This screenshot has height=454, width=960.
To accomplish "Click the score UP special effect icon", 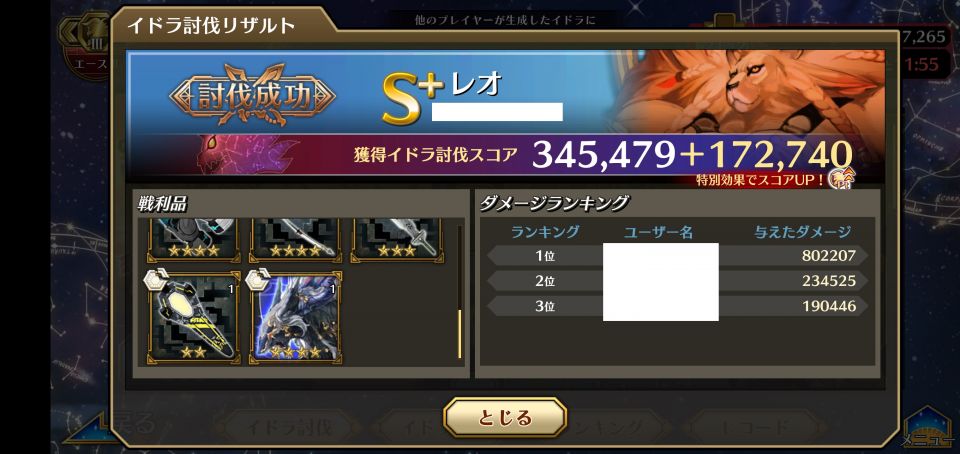I will (841, 178).
